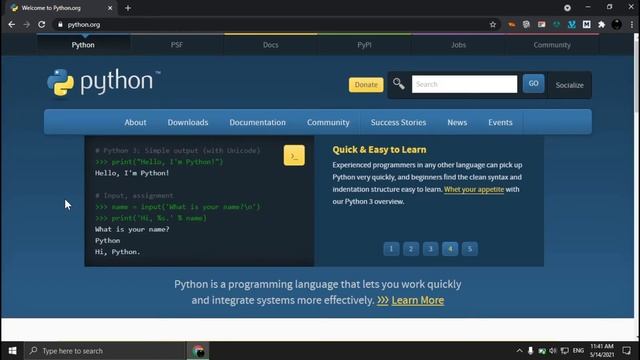This screenshot has width=640, height=360.
Task: Reload the python.org page
Action: pos(42,24)
